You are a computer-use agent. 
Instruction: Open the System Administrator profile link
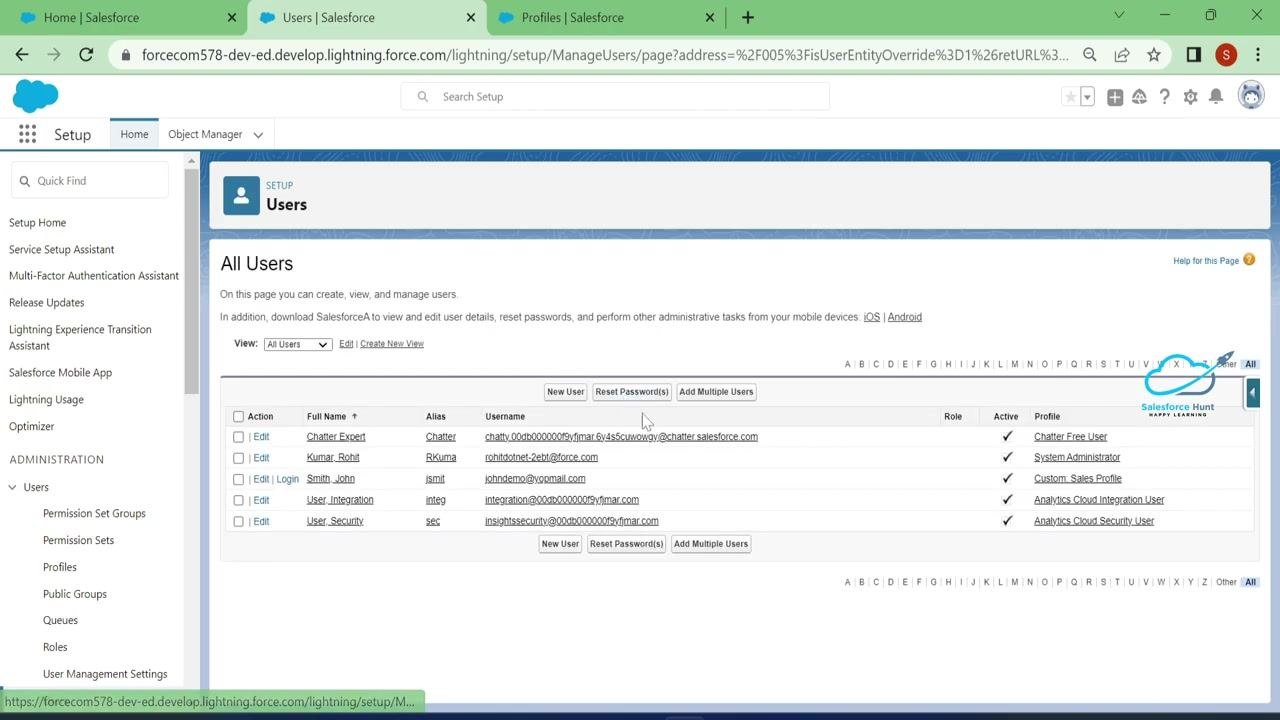coord(1077,458)
